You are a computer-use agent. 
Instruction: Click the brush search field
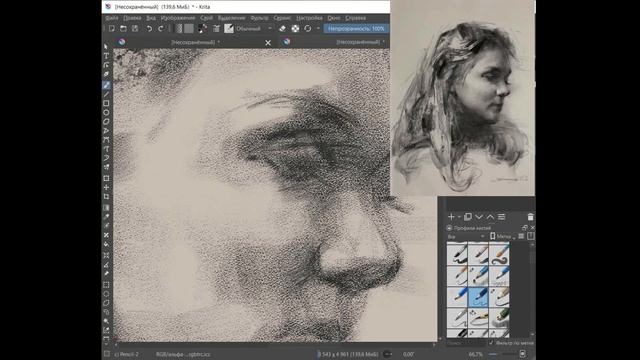click(x=466, y=343)
